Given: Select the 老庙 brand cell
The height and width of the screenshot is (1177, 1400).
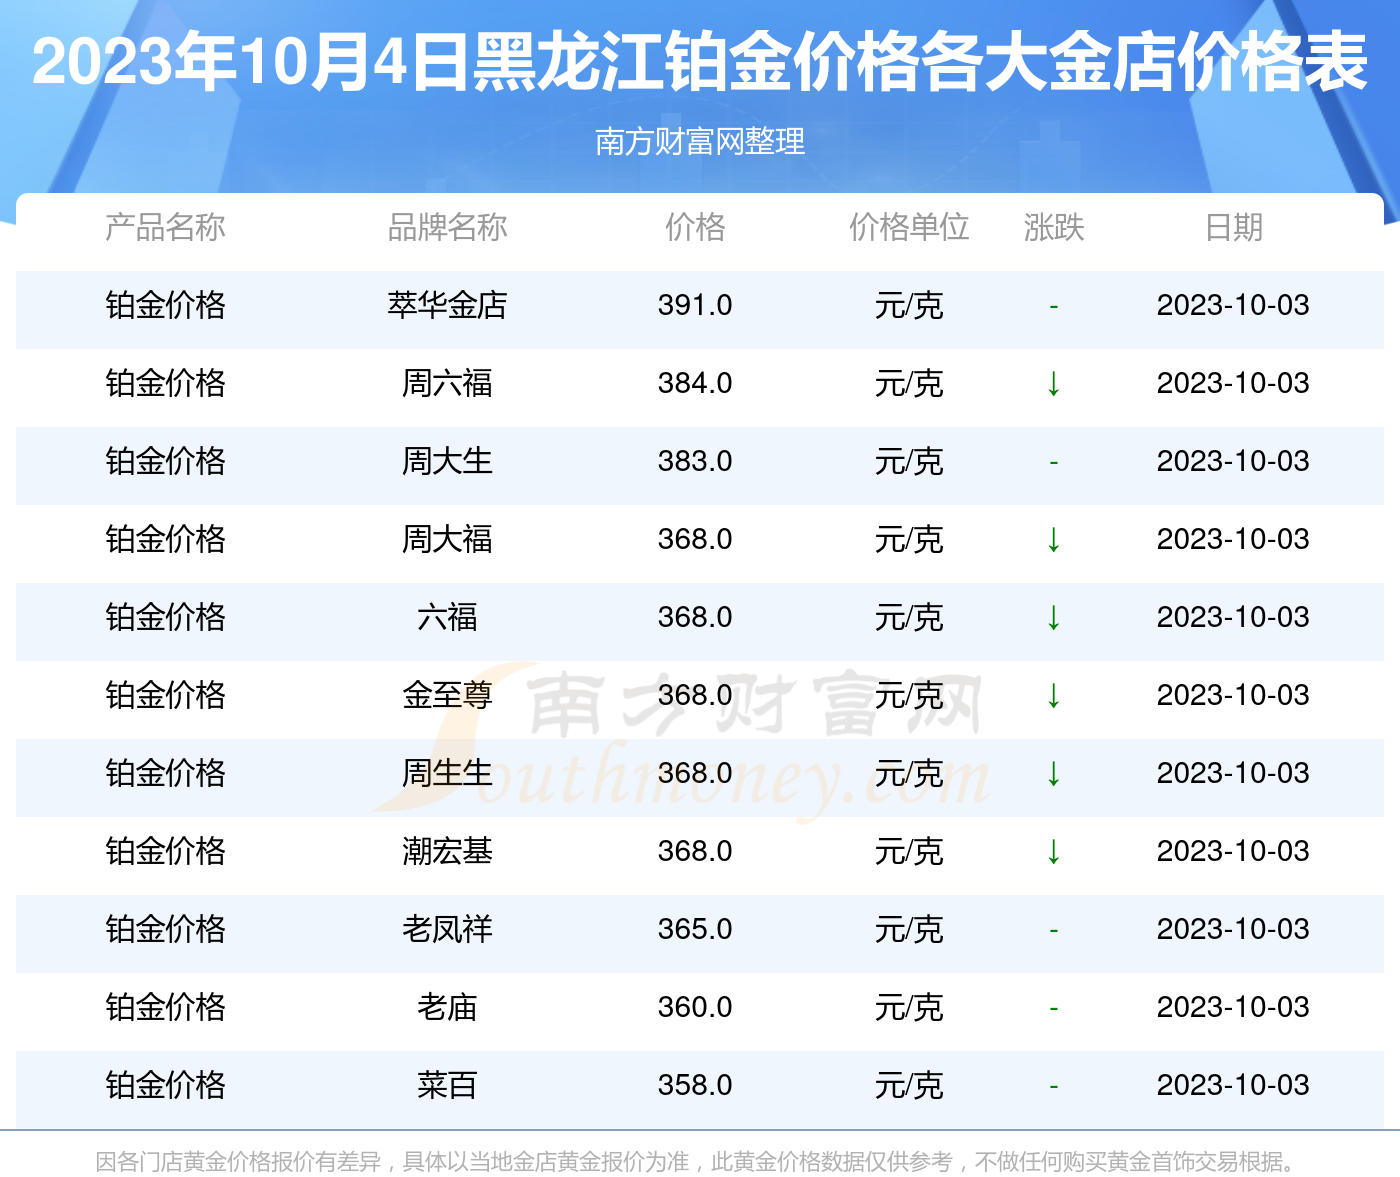Looking at the screenshot, I should [x=447, y=1007].
